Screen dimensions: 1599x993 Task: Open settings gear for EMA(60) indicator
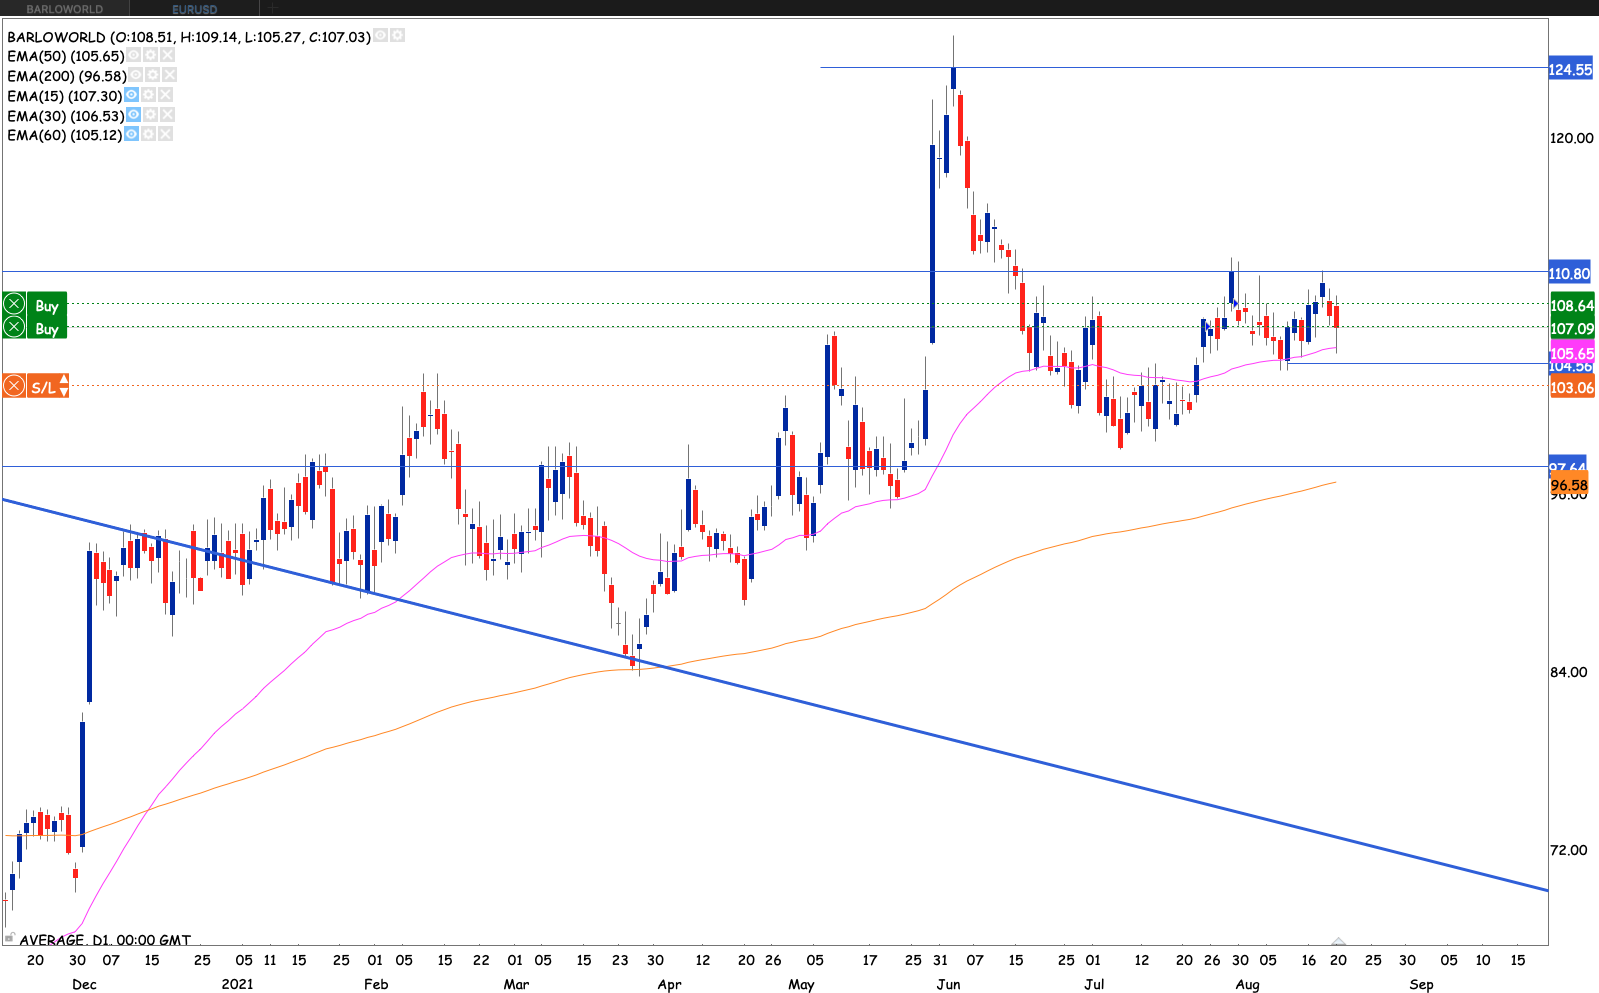pyautogui.click(x=148, y=134)
